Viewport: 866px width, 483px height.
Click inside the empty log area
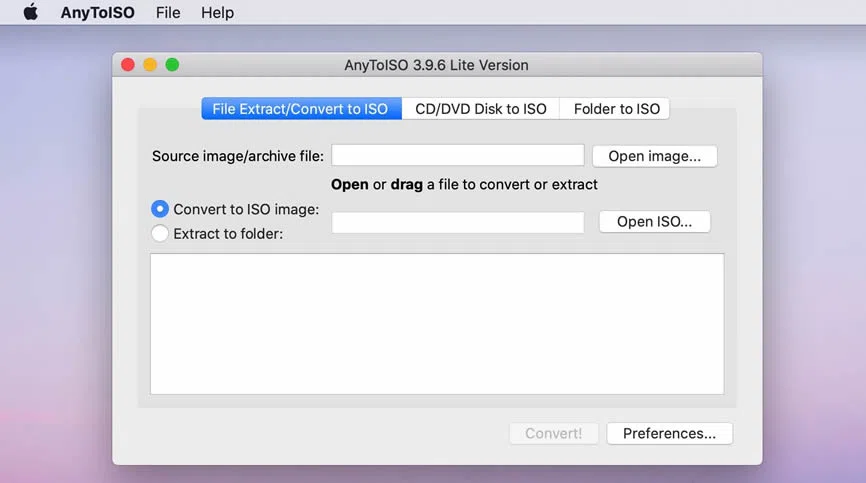click(436, 323)
